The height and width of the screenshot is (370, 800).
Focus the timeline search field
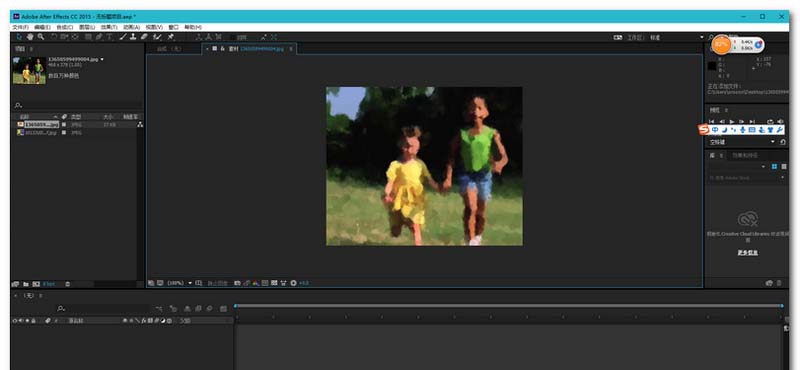click(x=105, y=309)
